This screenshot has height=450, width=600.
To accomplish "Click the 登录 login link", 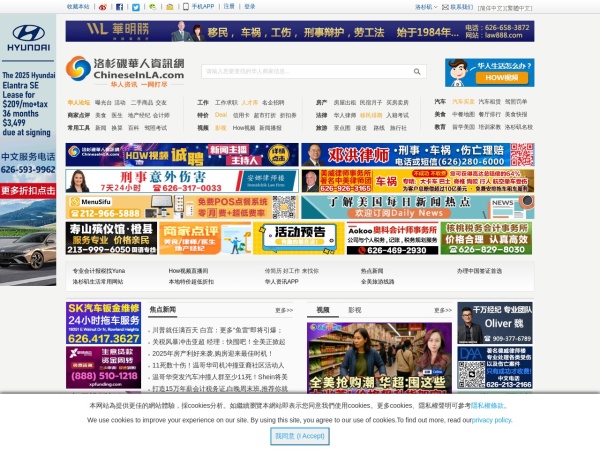I will pos(249,7).
